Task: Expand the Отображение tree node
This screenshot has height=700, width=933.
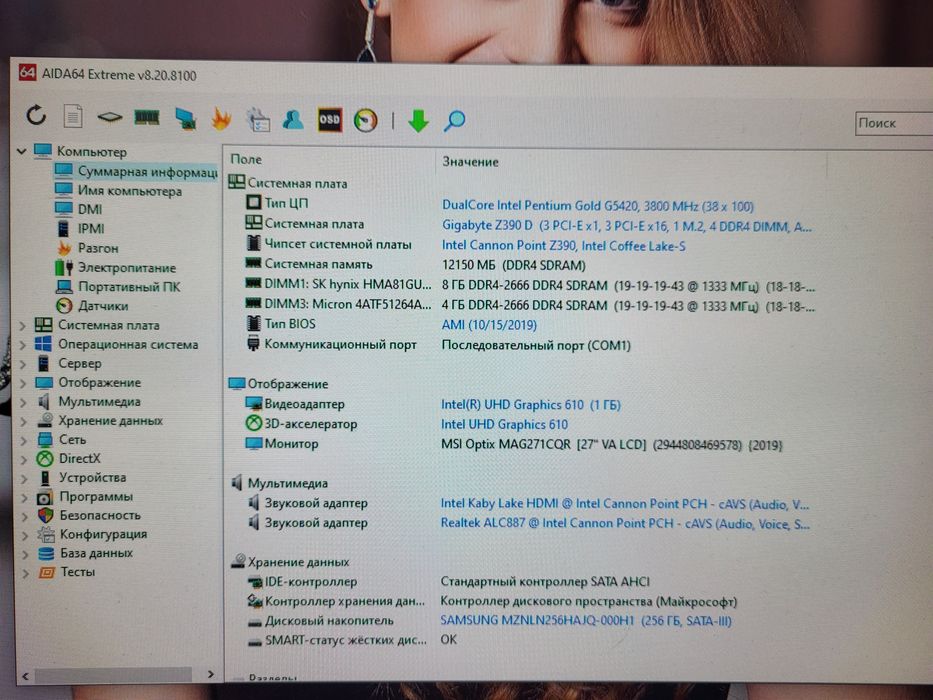Action: [x=23, y=383]
